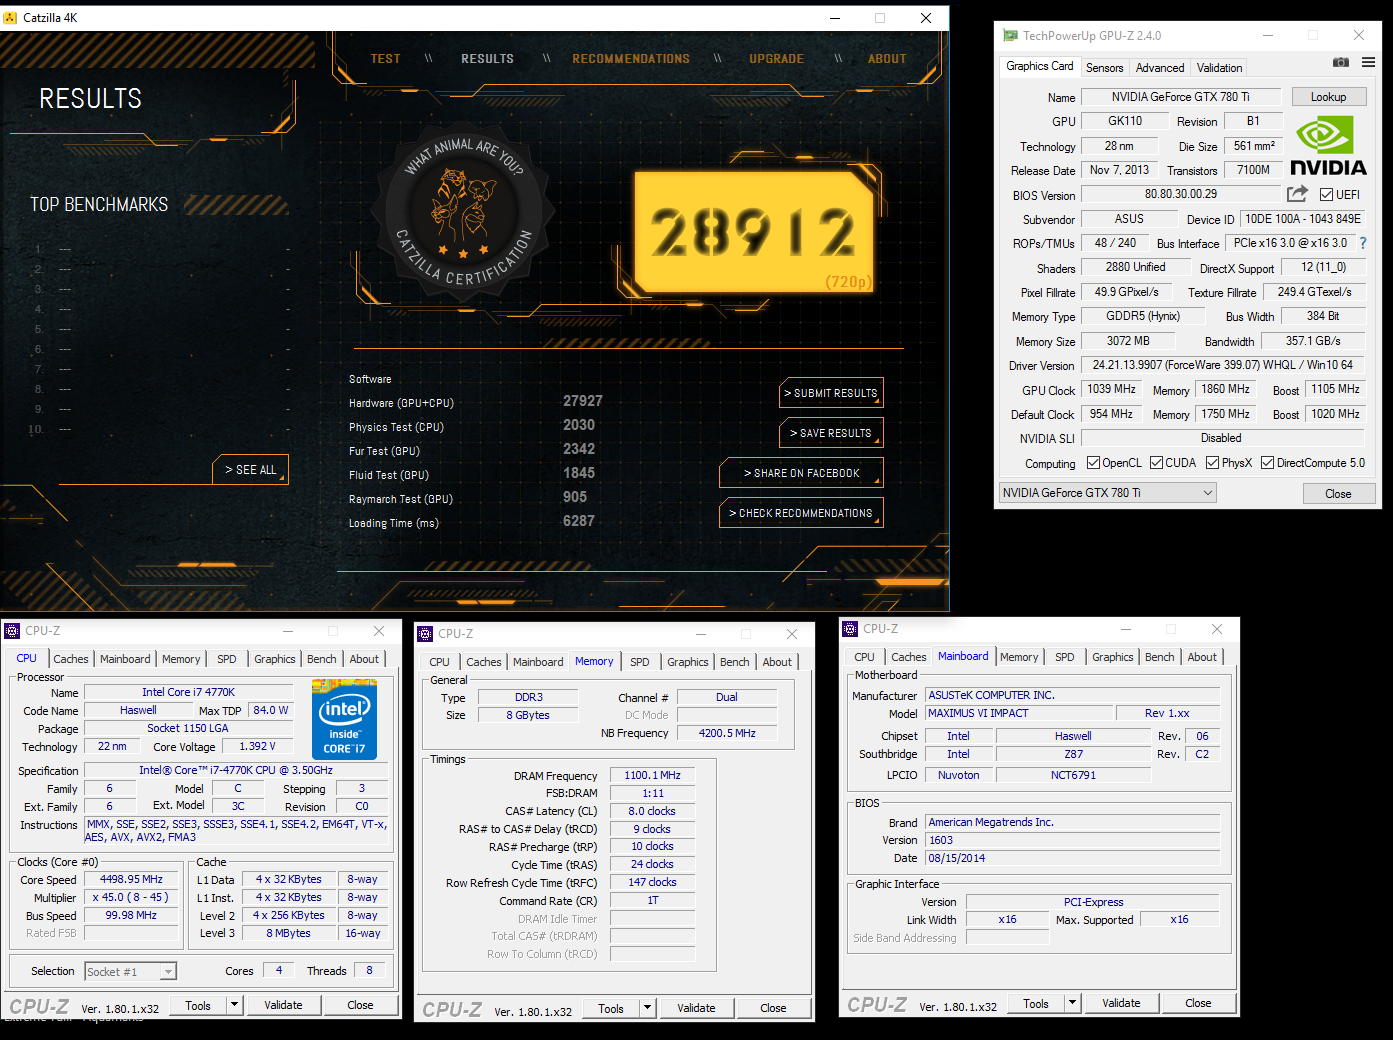The image size is (1393, 1040).
Task: Click the 28912 score display
Action: (x=754, y=232)
